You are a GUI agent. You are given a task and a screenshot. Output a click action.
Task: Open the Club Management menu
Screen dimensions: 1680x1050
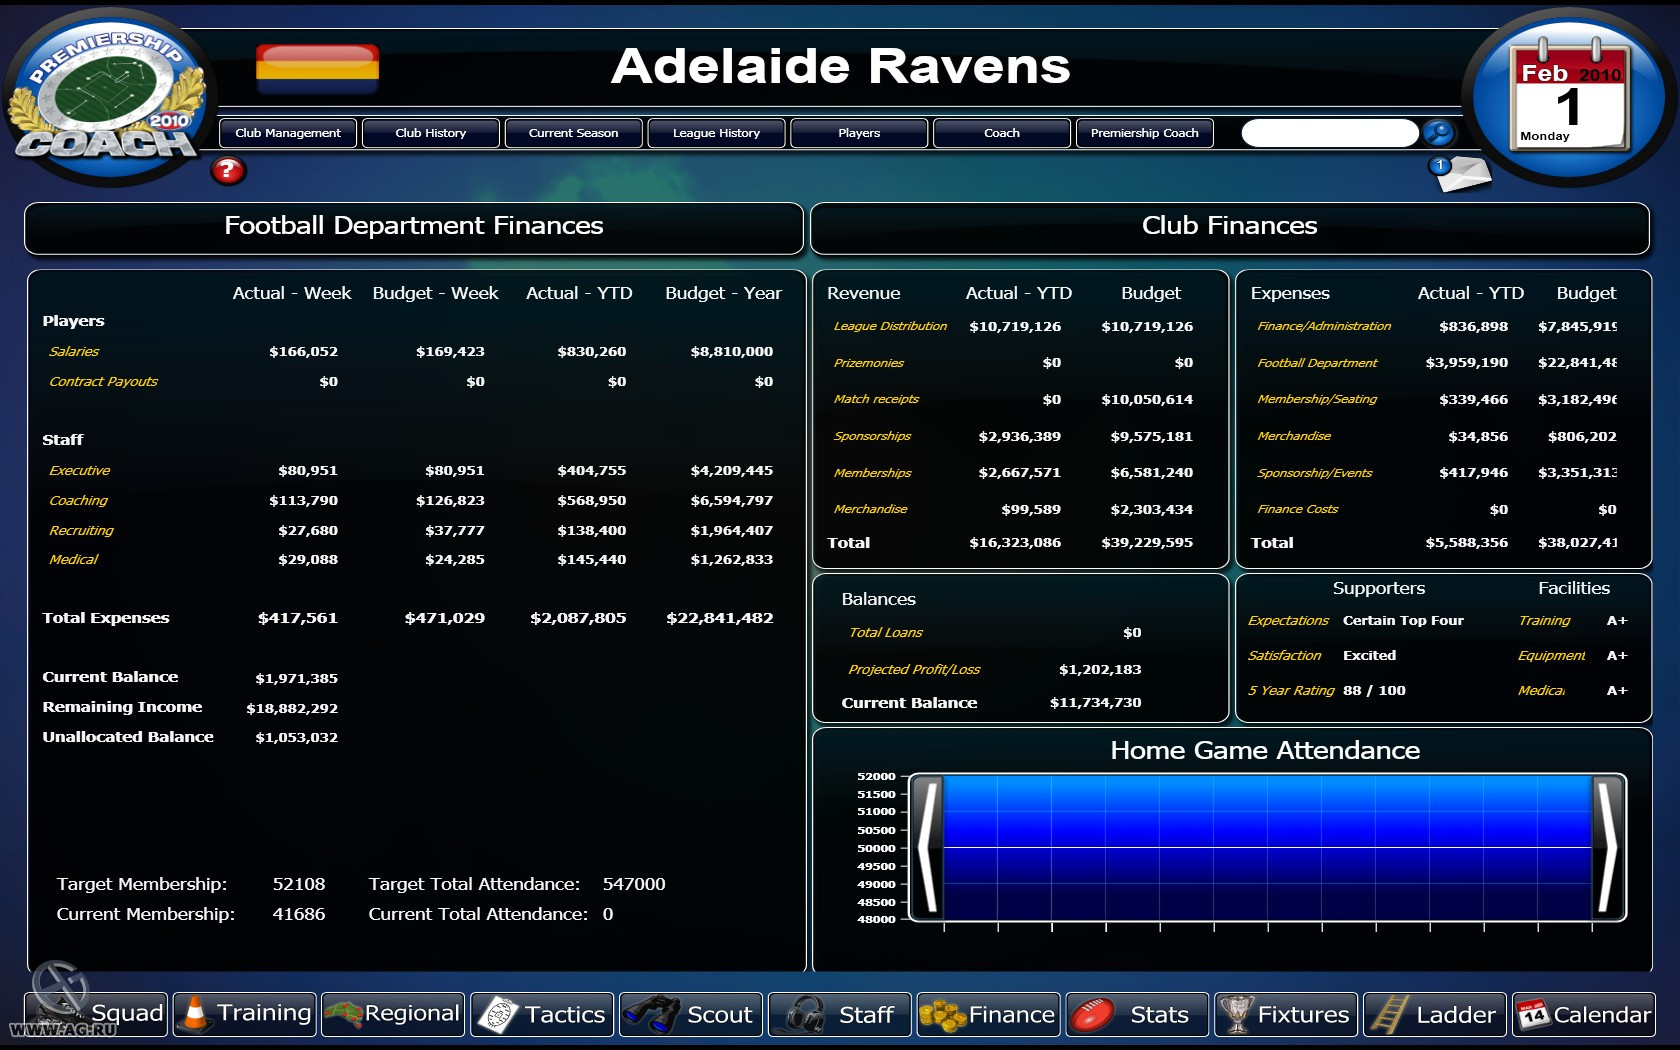pyautogui.click(x=288, y=133)
